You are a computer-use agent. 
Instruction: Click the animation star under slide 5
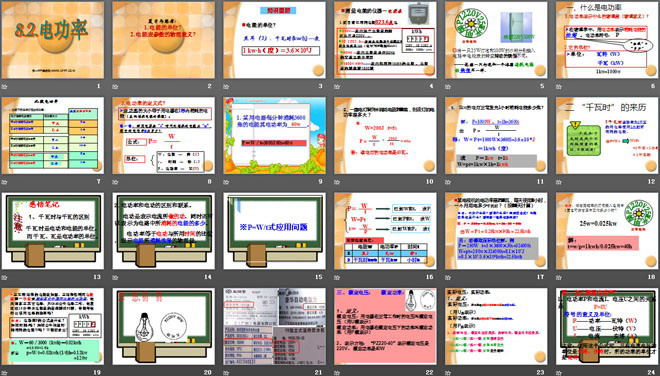coord(448,87)
